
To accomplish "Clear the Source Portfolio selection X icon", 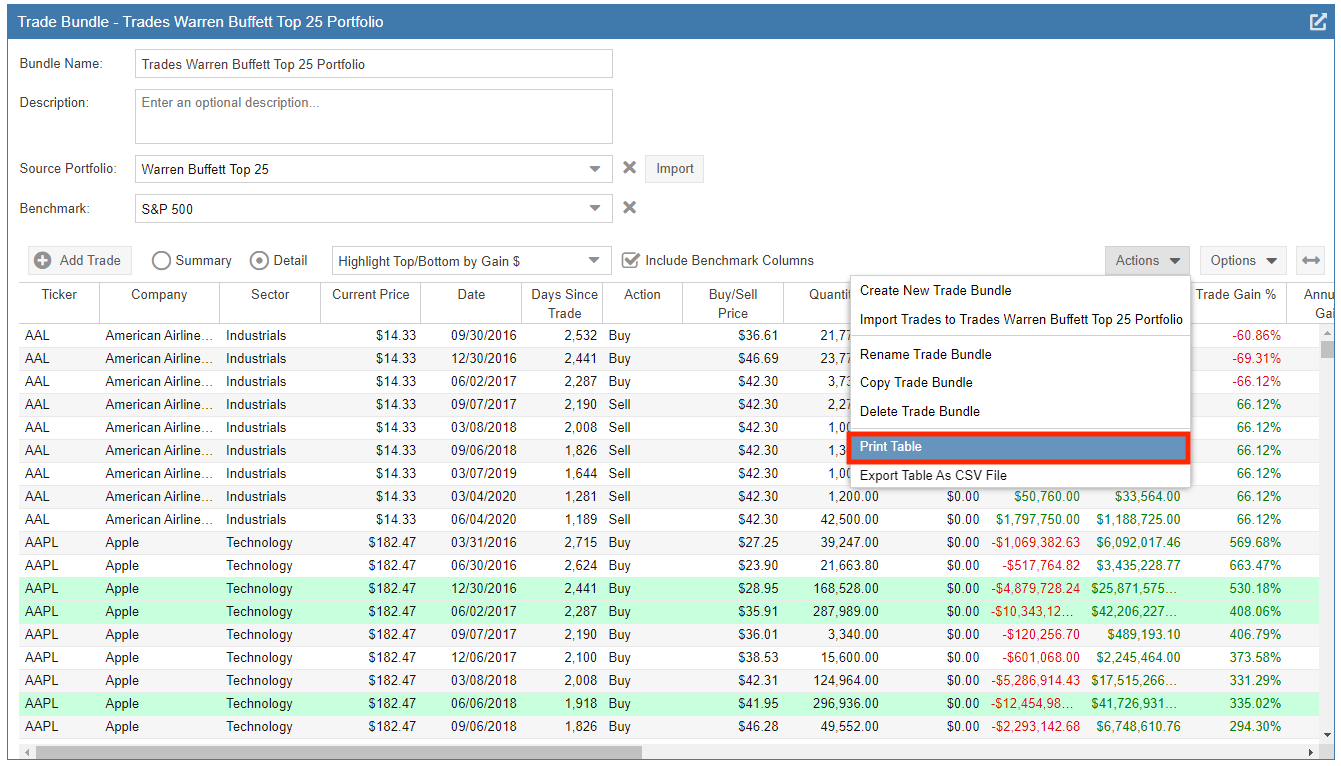I will (x=629, y=168).
